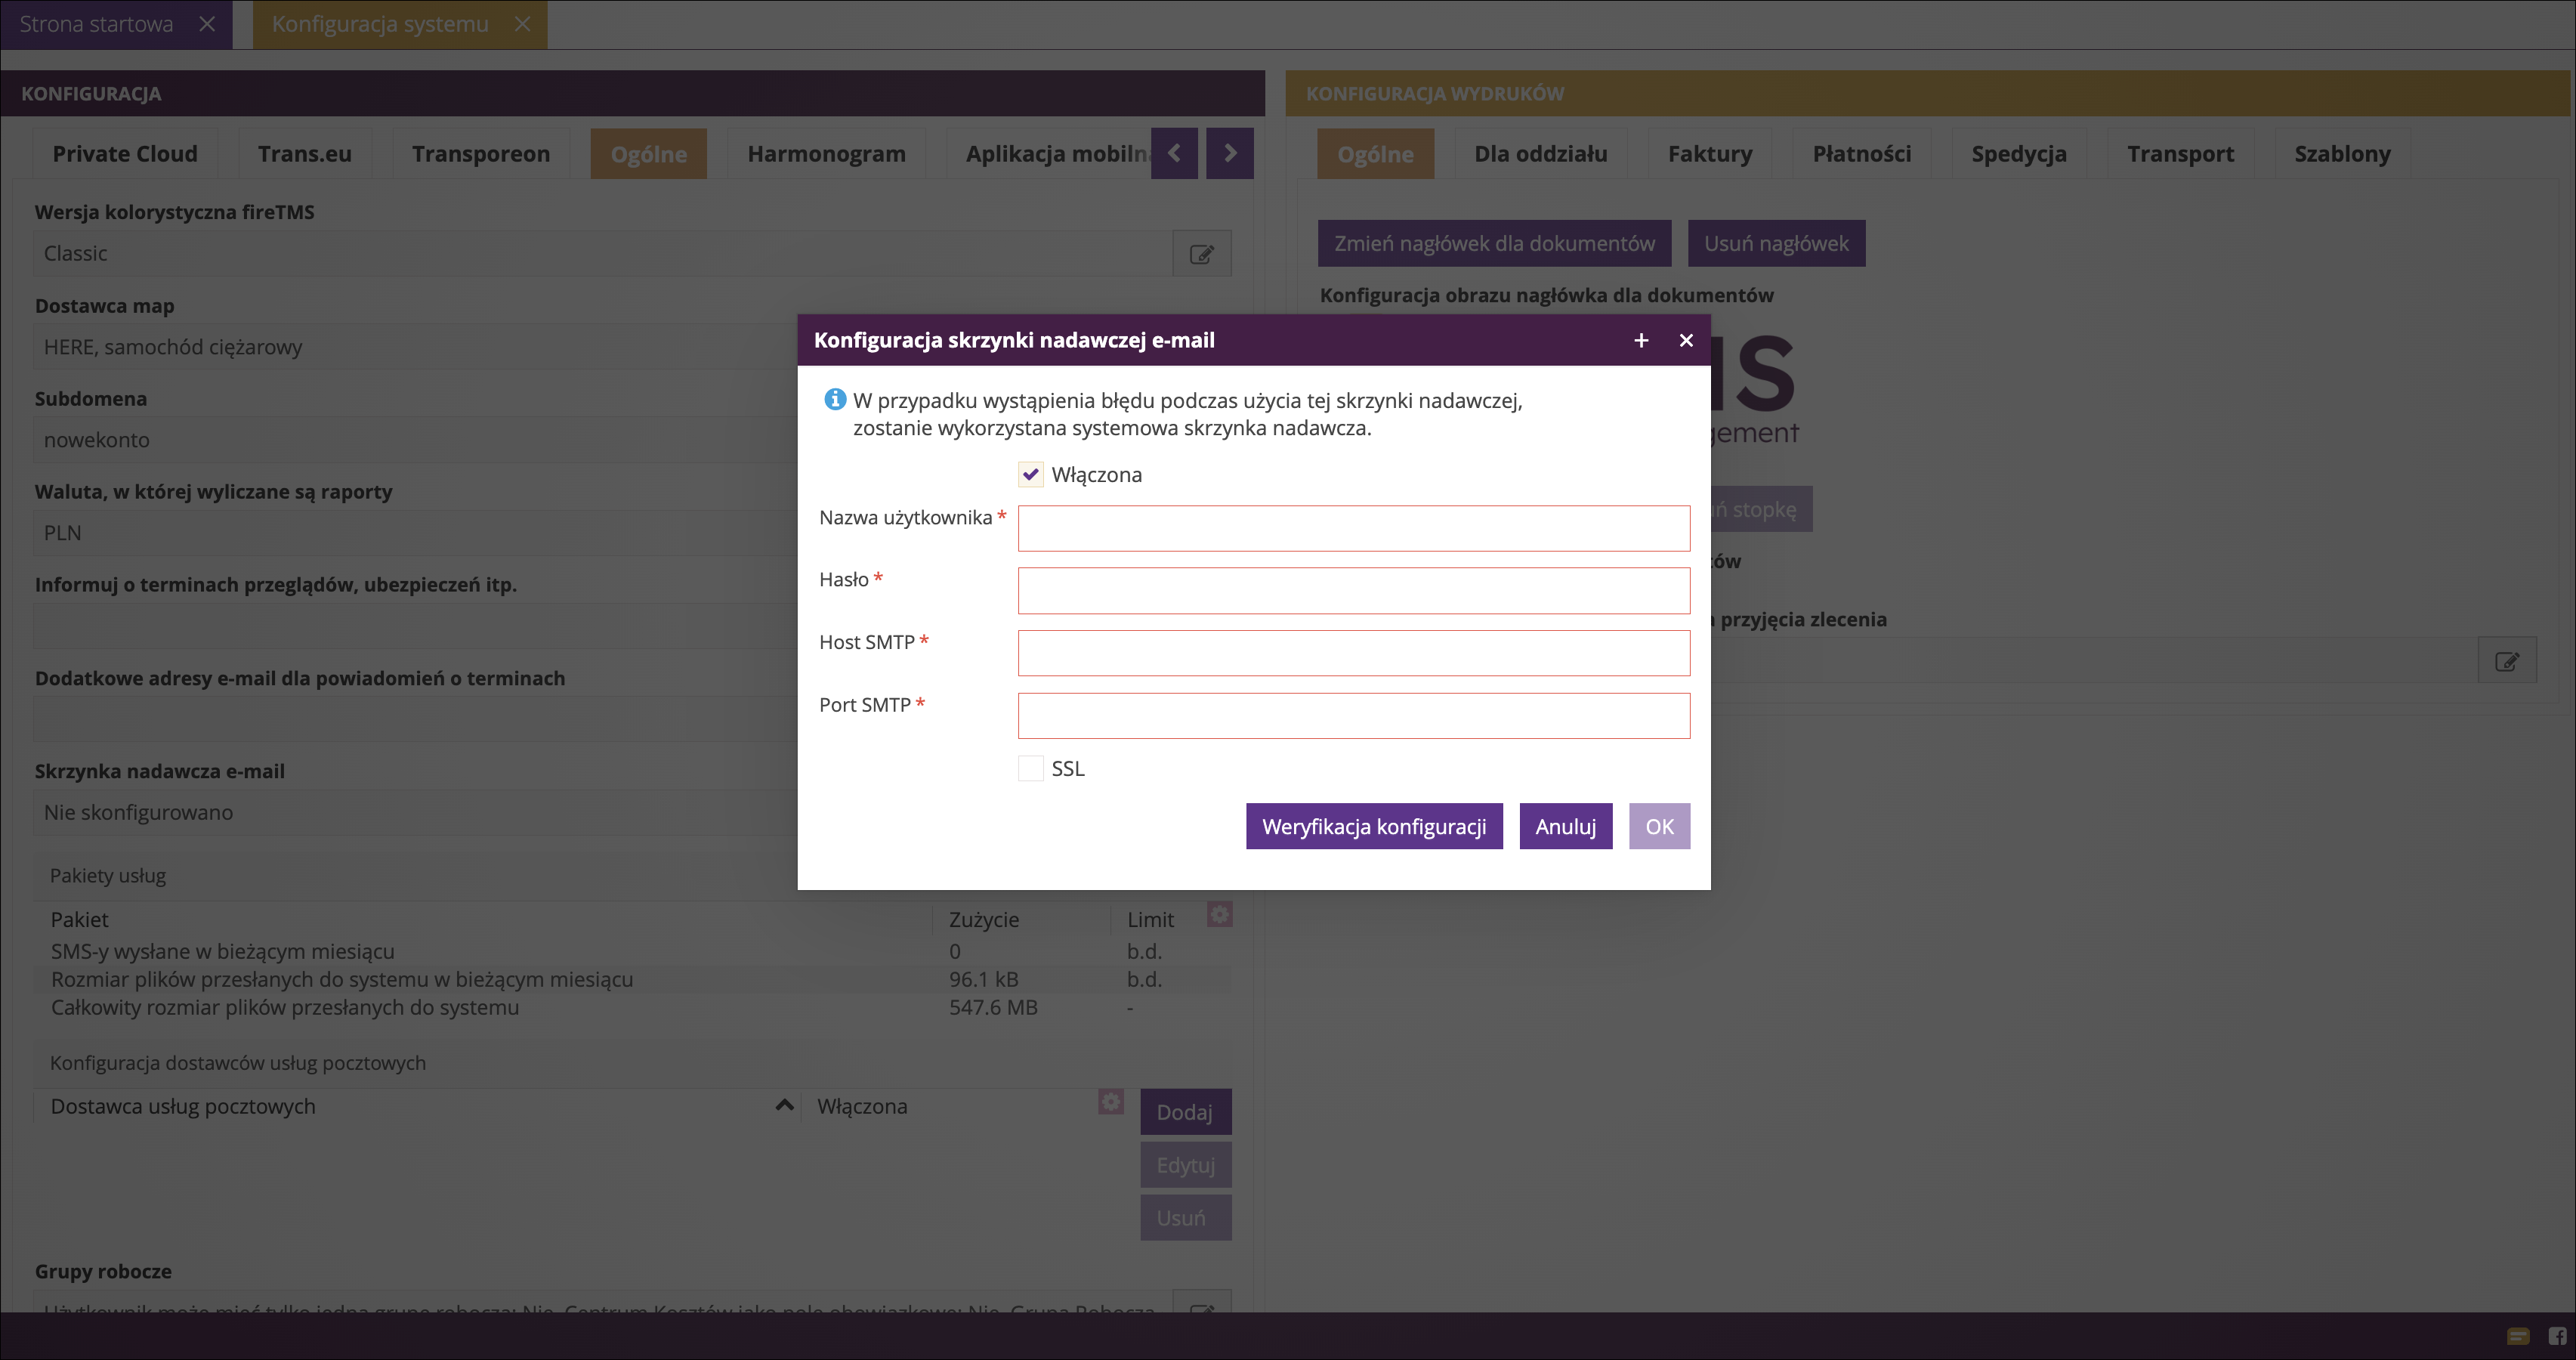Click the Nie skonfigurowano mailbox field
This screenshot has height=1360, width=2576.
coord(415,812)
